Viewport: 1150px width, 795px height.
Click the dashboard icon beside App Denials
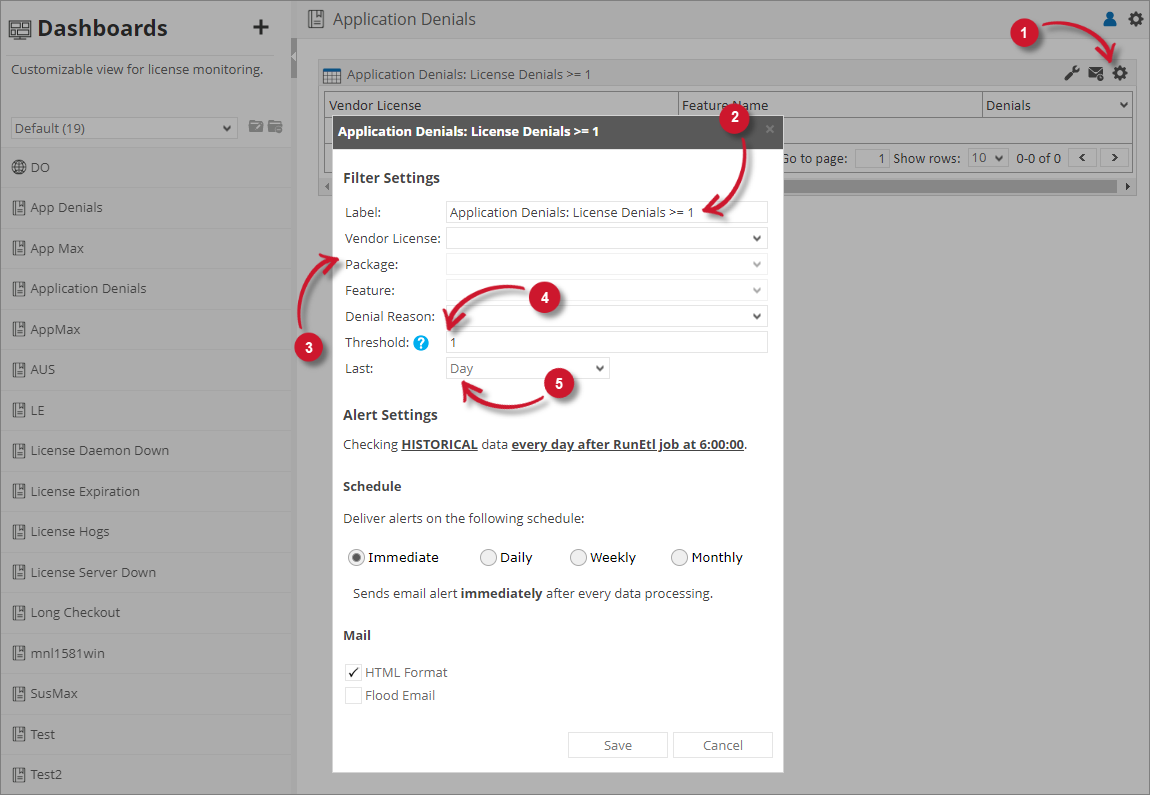pyautogui.click(x=19, y=208)
